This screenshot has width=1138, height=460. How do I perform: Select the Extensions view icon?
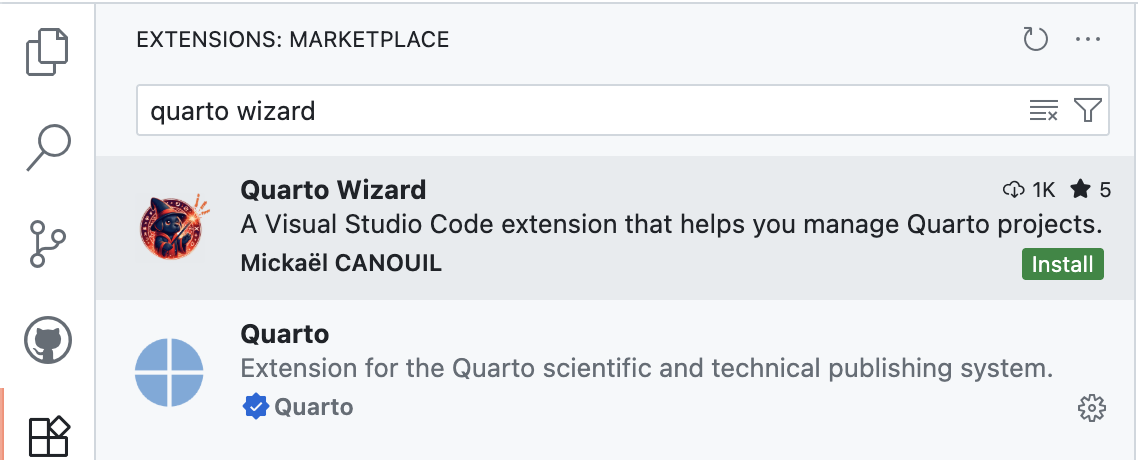pyautogui.click(x=47, y=436)
